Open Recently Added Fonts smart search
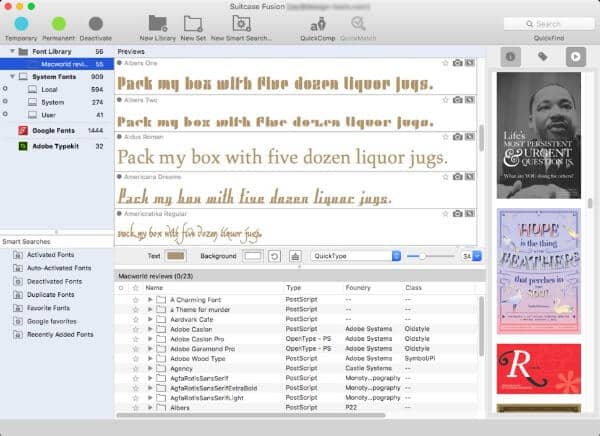 point(60,334)
